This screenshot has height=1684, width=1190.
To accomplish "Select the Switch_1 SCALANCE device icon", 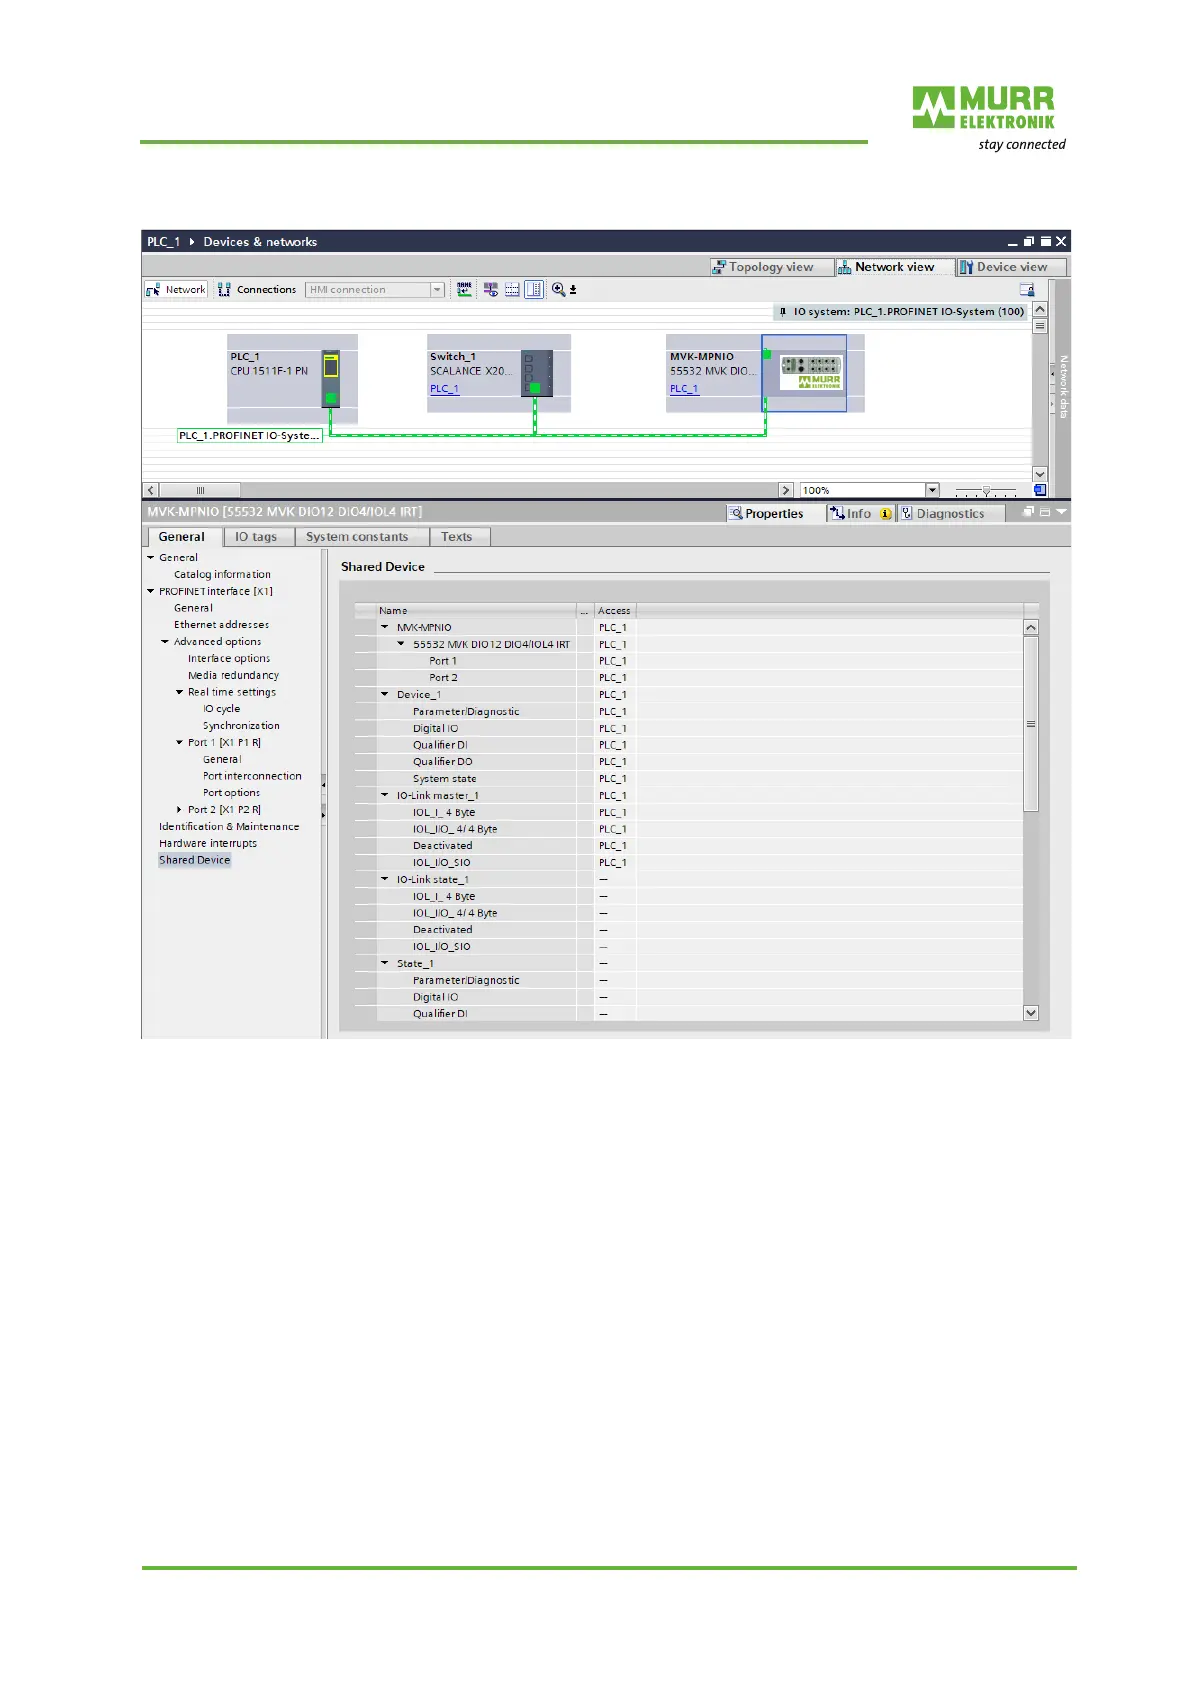I will point(537,373).
